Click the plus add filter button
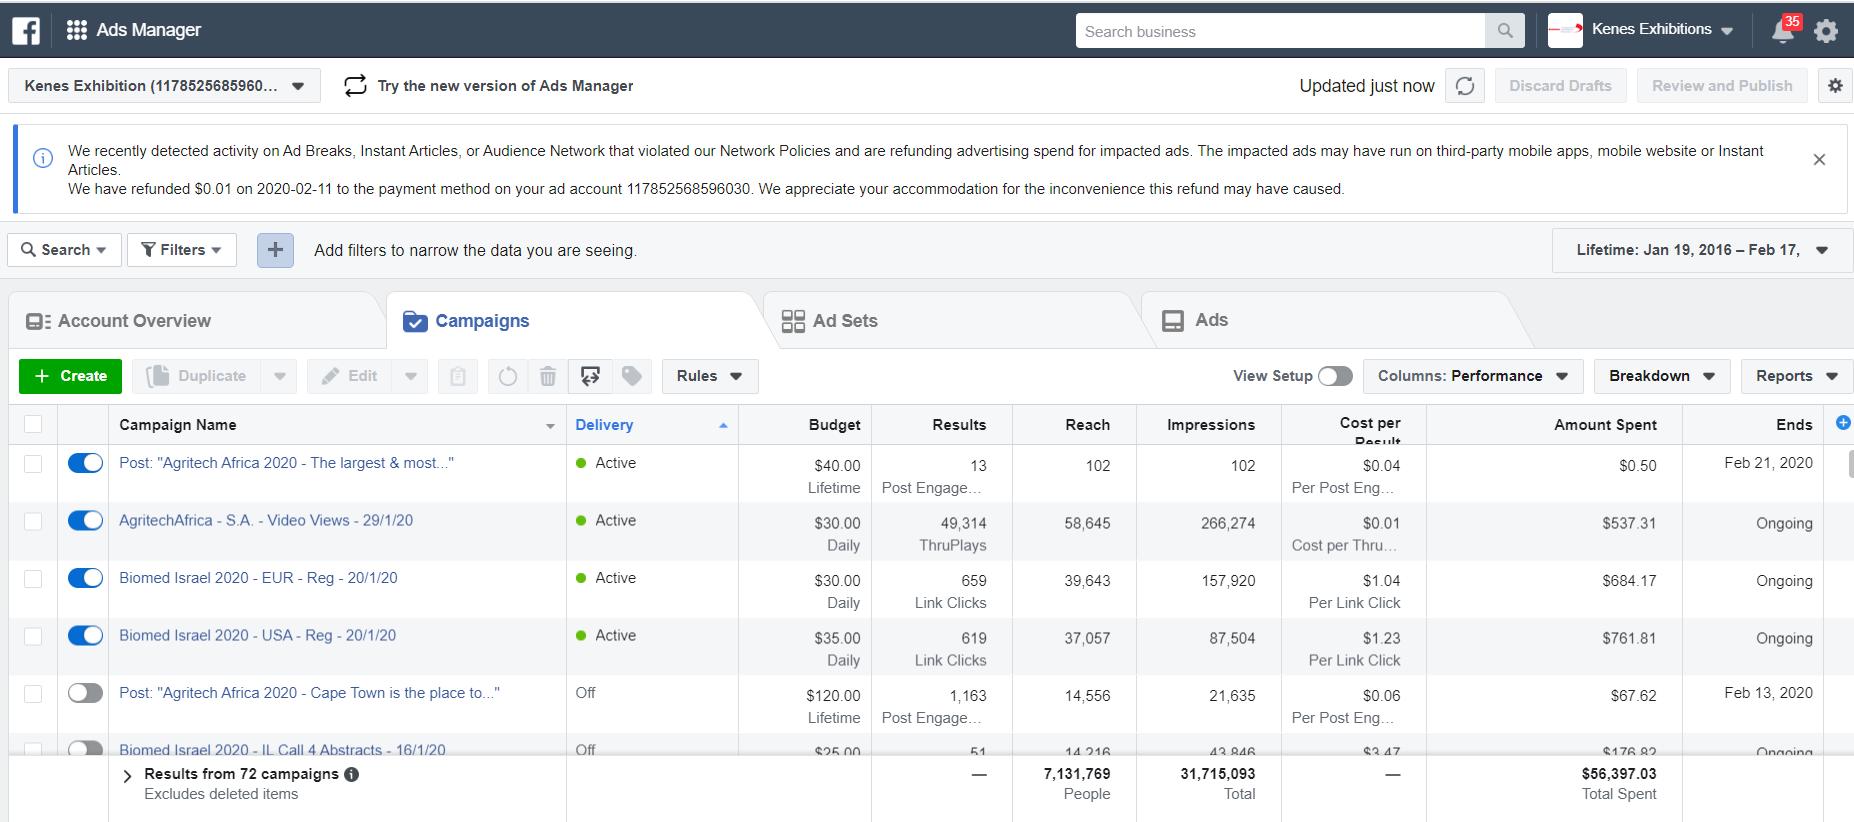1854x822 pixels. tap(275, 250)
